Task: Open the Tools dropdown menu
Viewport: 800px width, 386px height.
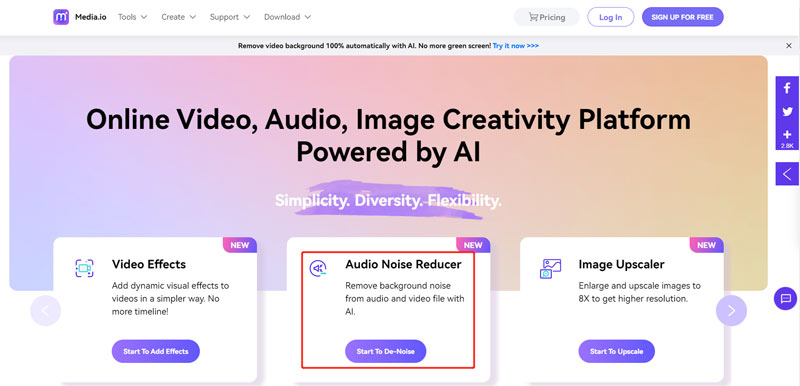Action: point(133,17)
